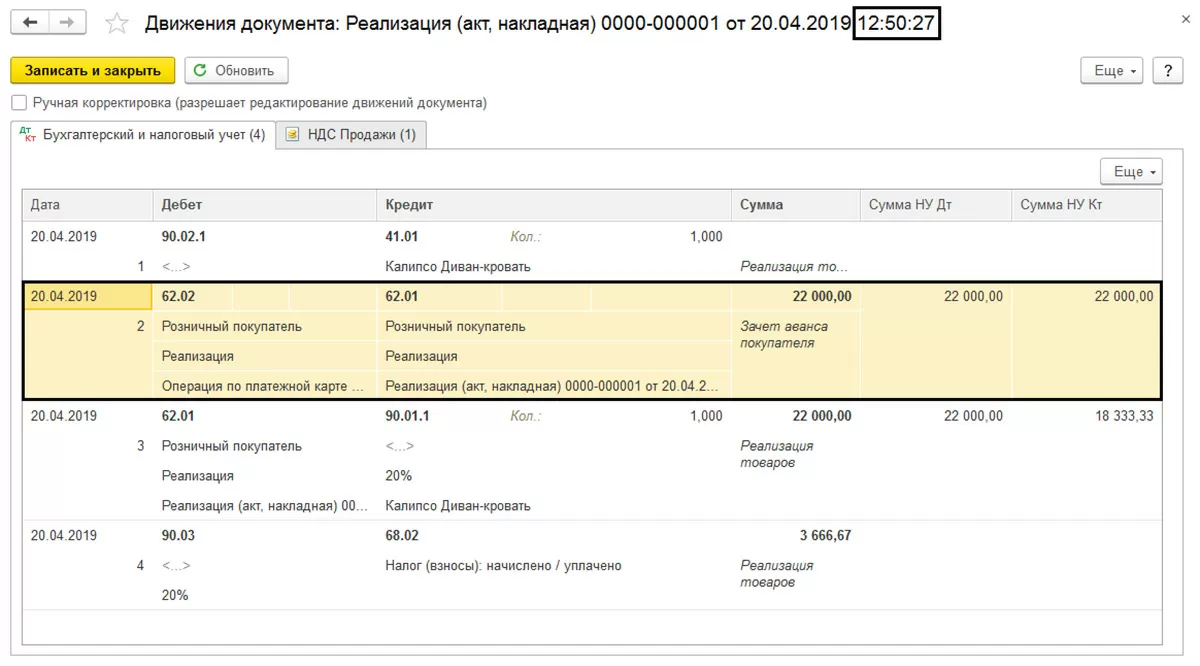Image resolution: width=1200 pixels, height=666 pixels.
Task: Expand the Еще menu above the table
Action: tap(1131, 172)
